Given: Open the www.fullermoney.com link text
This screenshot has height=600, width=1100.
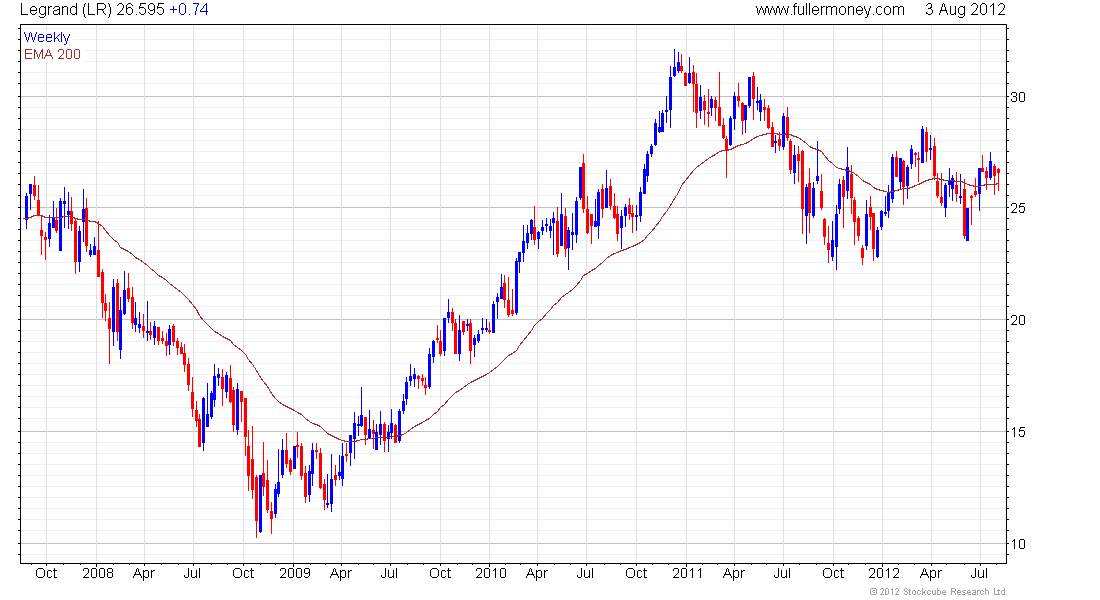Looking at the screenshot, I should (x=830, y=10).
